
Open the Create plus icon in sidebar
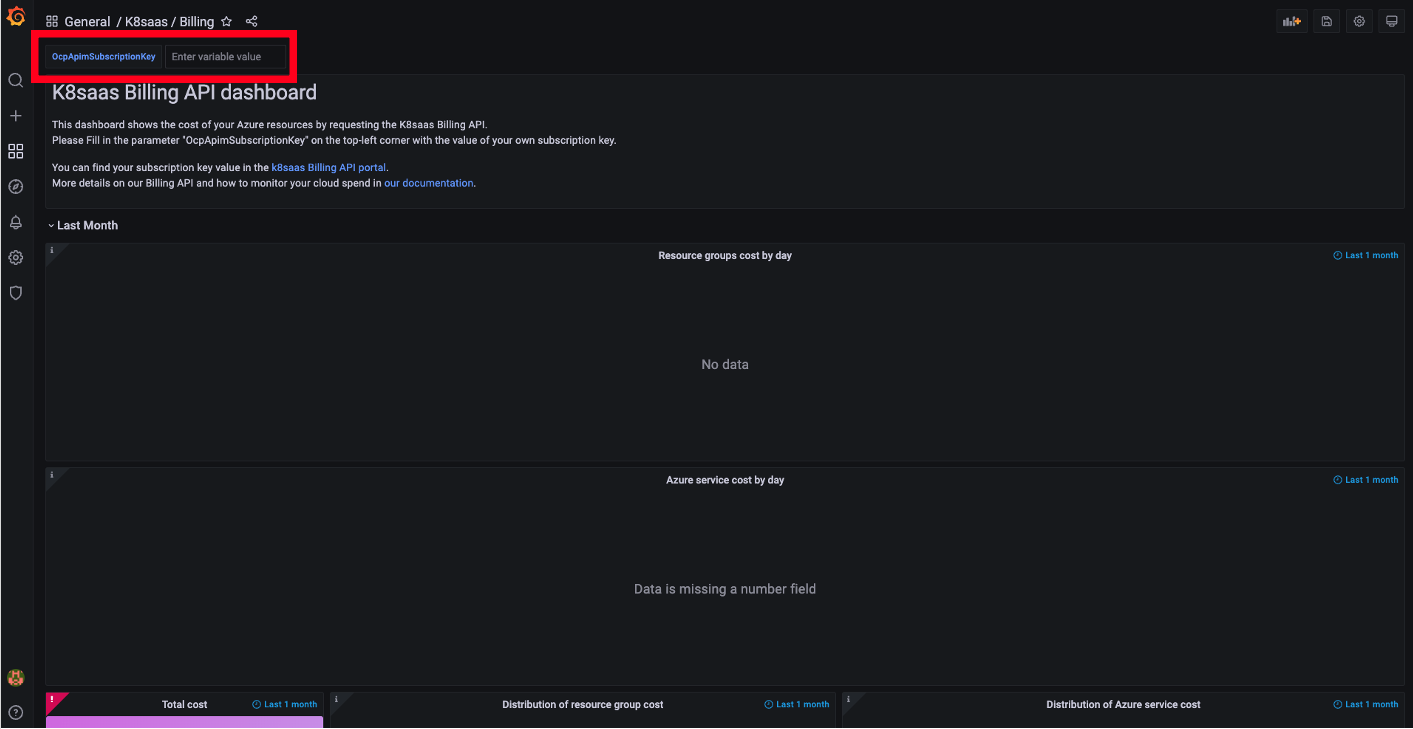point(16,116)
